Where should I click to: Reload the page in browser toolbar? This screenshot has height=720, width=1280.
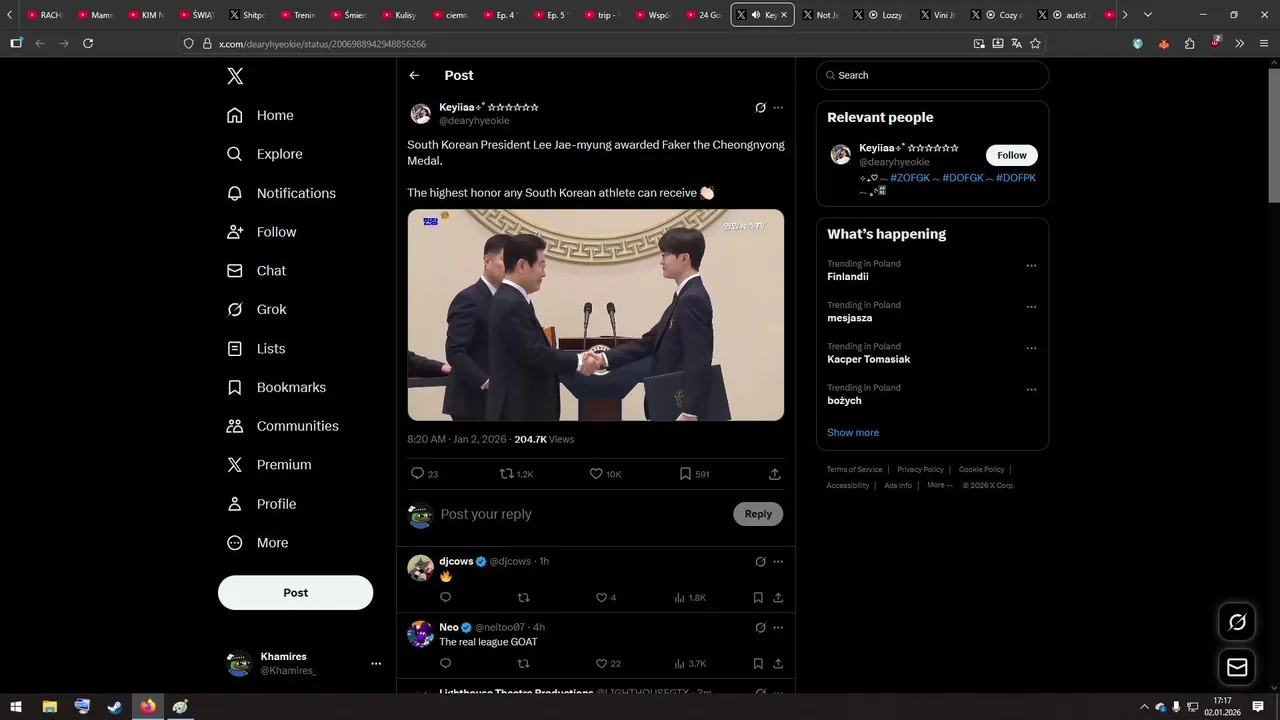(x=88, y=43)
